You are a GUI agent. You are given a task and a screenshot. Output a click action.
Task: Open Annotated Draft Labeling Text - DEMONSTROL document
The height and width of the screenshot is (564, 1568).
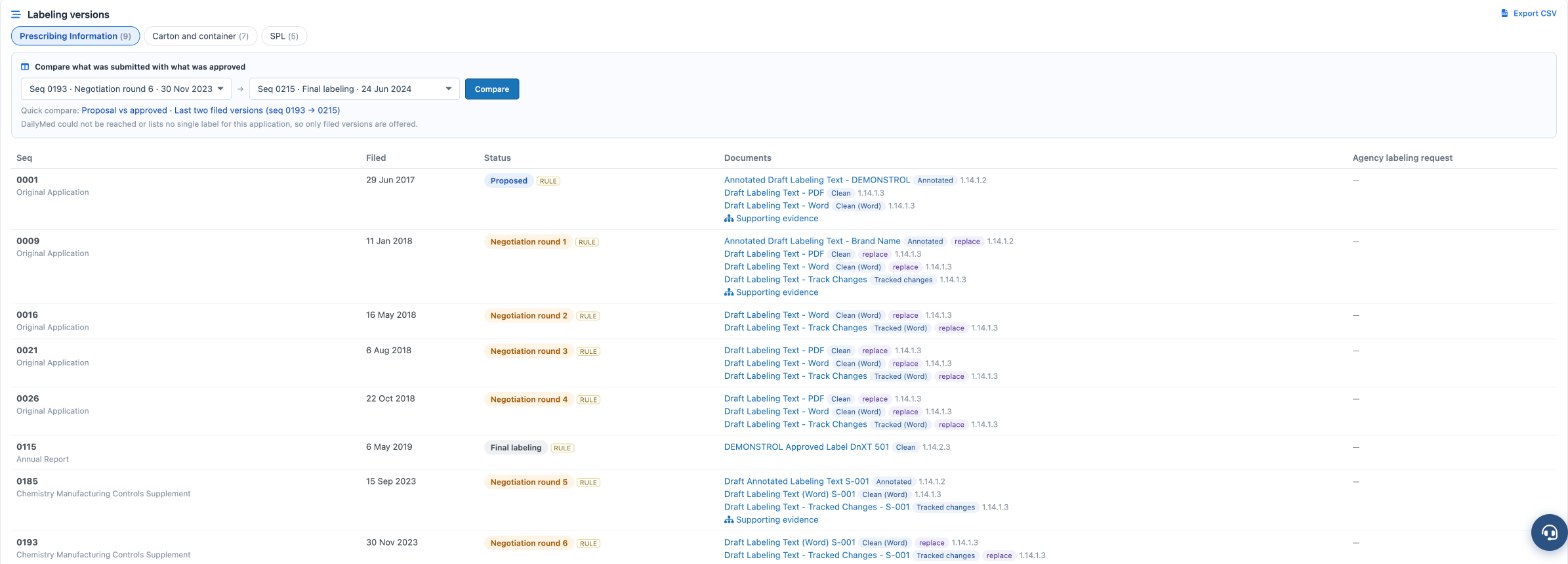pyautogui.click(x=817, y=181)
